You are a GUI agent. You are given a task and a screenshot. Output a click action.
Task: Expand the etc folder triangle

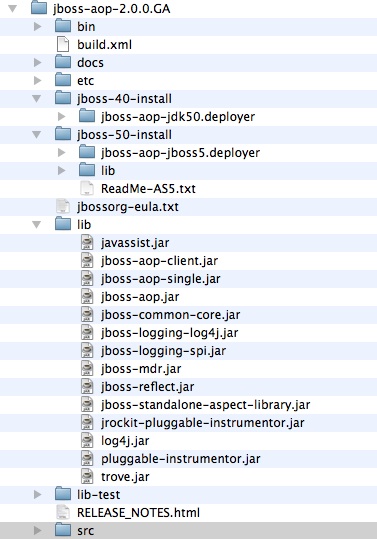[x=37, y=80]
